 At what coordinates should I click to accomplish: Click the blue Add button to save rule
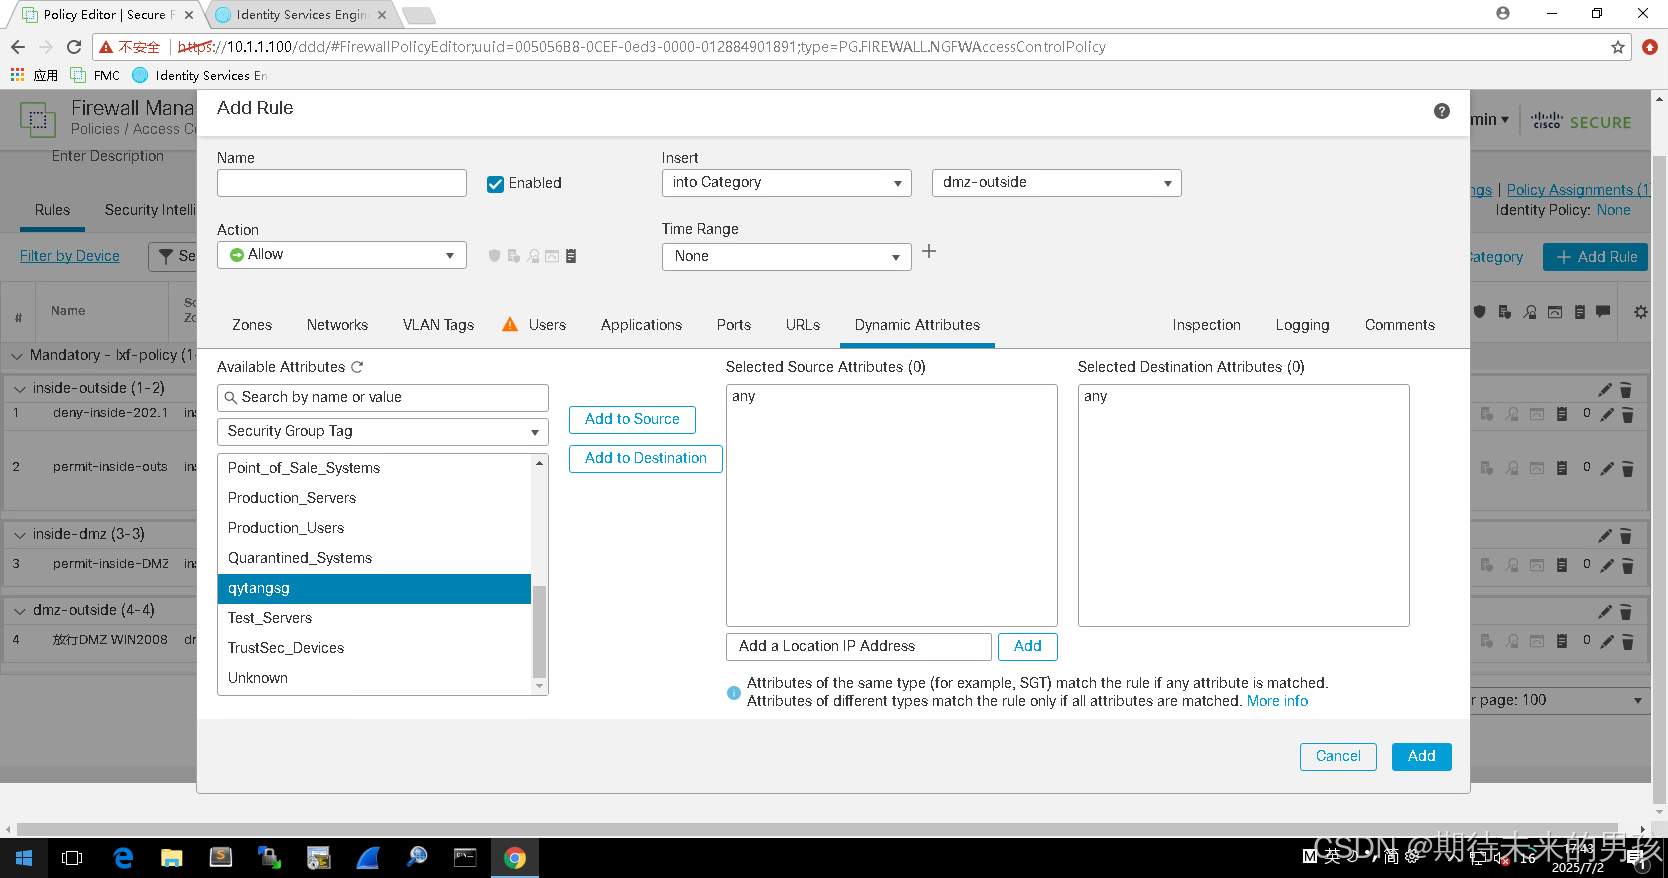click(x=1421, y=756)
